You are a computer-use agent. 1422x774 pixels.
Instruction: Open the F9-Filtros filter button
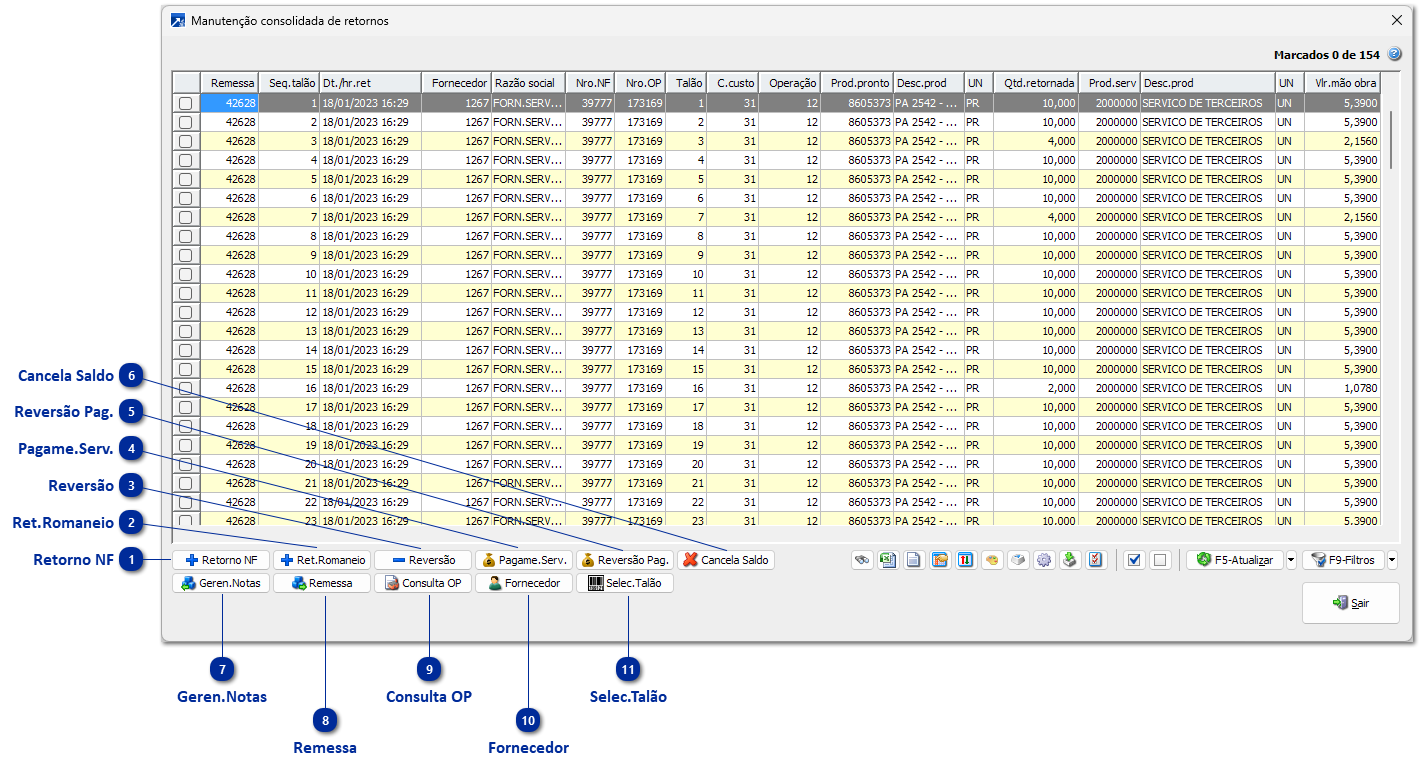point(1342,560)
